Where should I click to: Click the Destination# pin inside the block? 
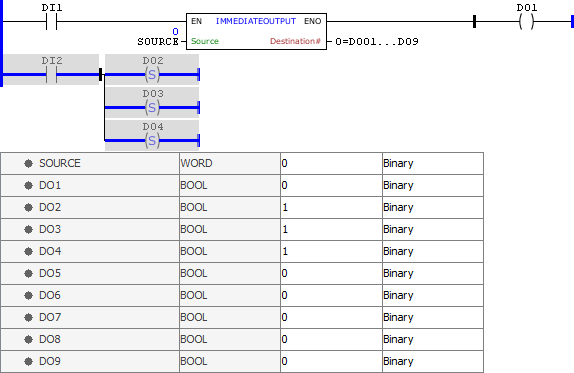click(295, 41)
